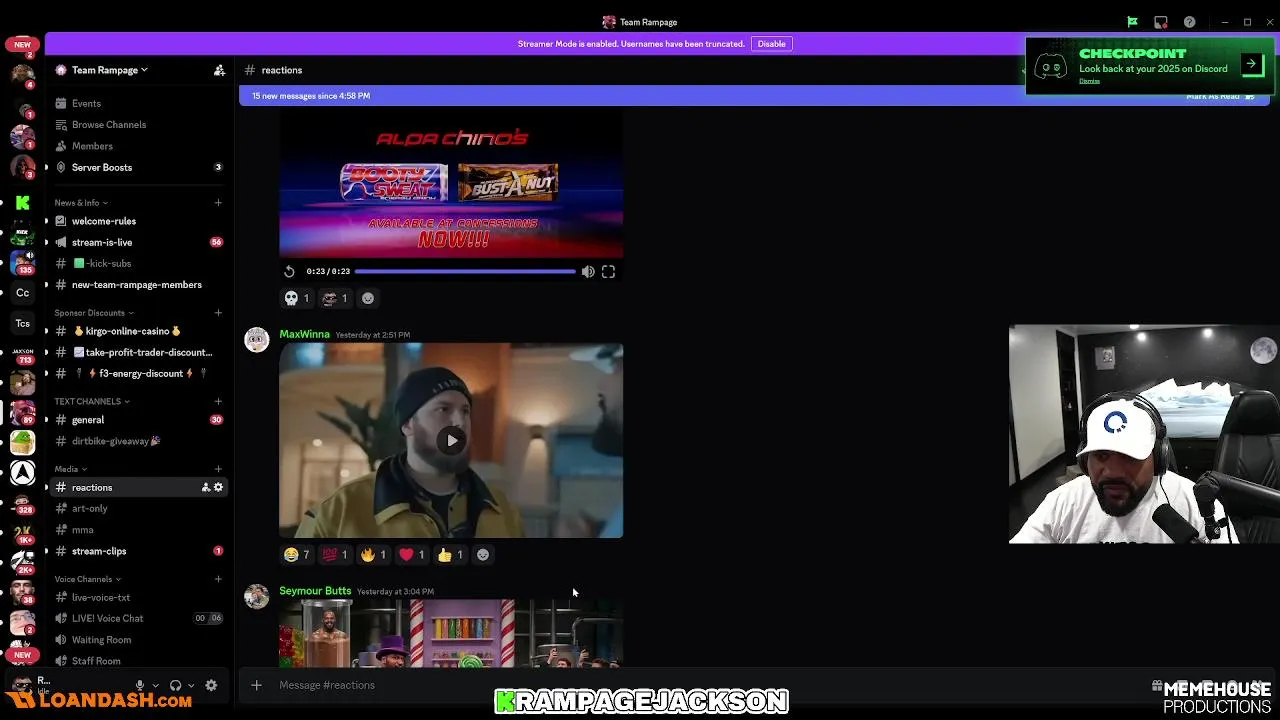
Task: Open Seymour Butts's posted image
Action: point(451,633)
